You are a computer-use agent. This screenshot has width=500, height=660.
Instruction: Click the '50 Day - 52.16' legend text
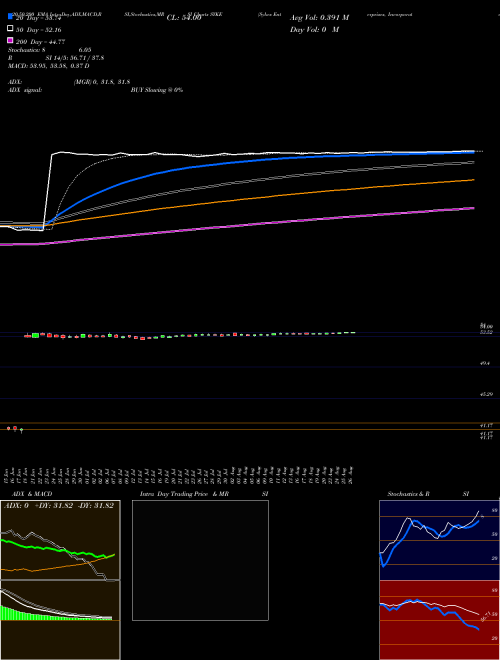(x=38, y=30)
